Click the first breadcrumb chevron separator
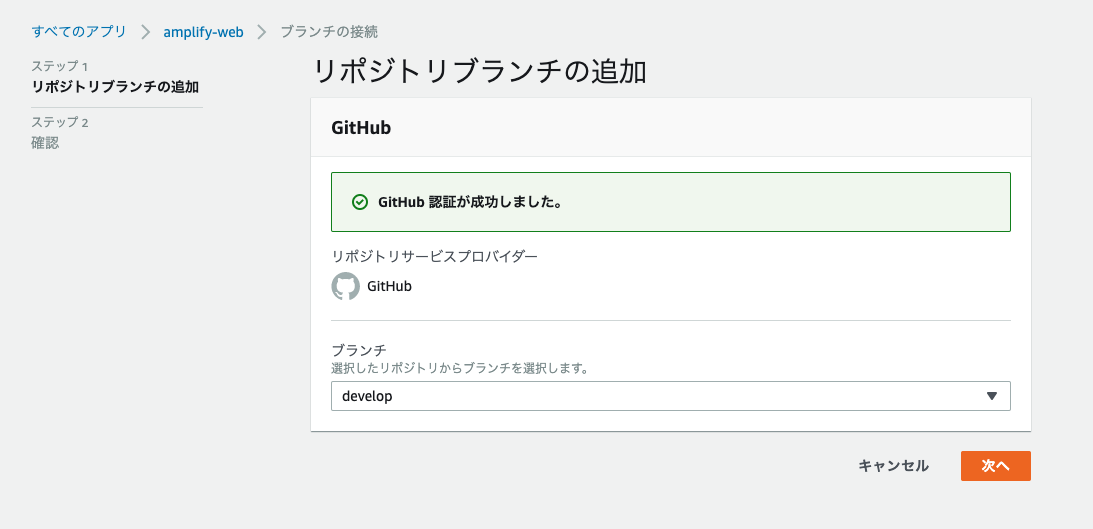The height and width of the screenshot is (529, 1093). coord(145,32)
